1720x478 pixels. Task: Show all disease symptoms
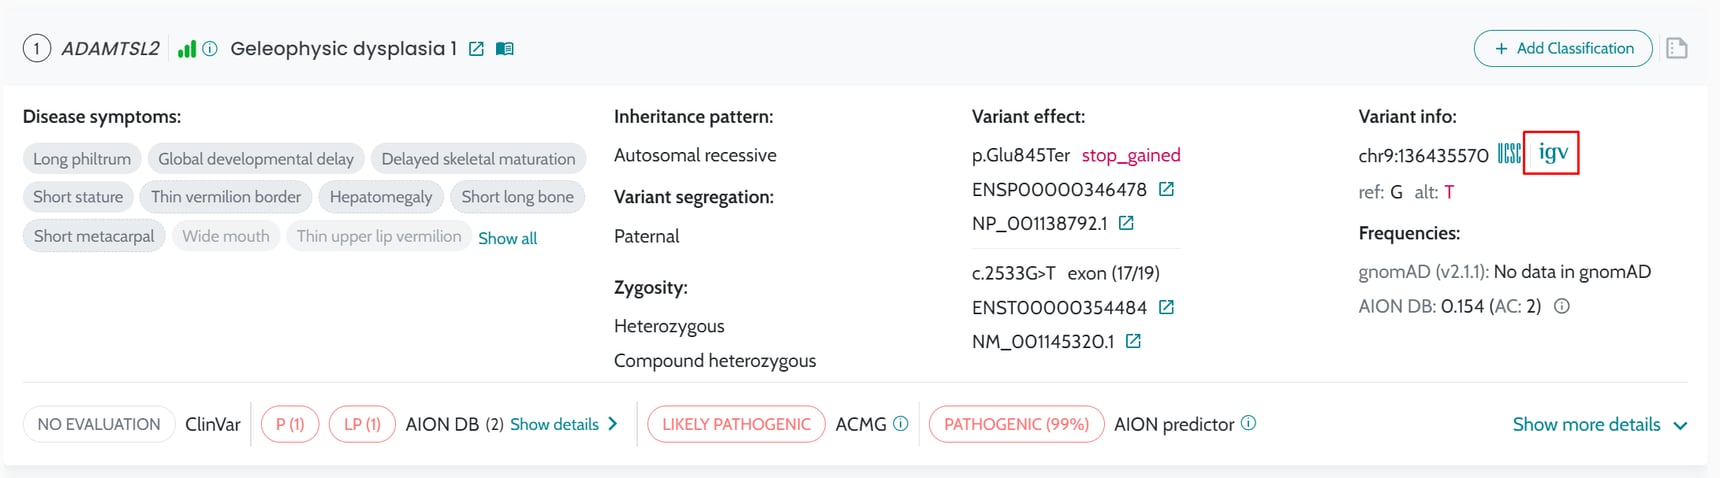pos(507,238)
